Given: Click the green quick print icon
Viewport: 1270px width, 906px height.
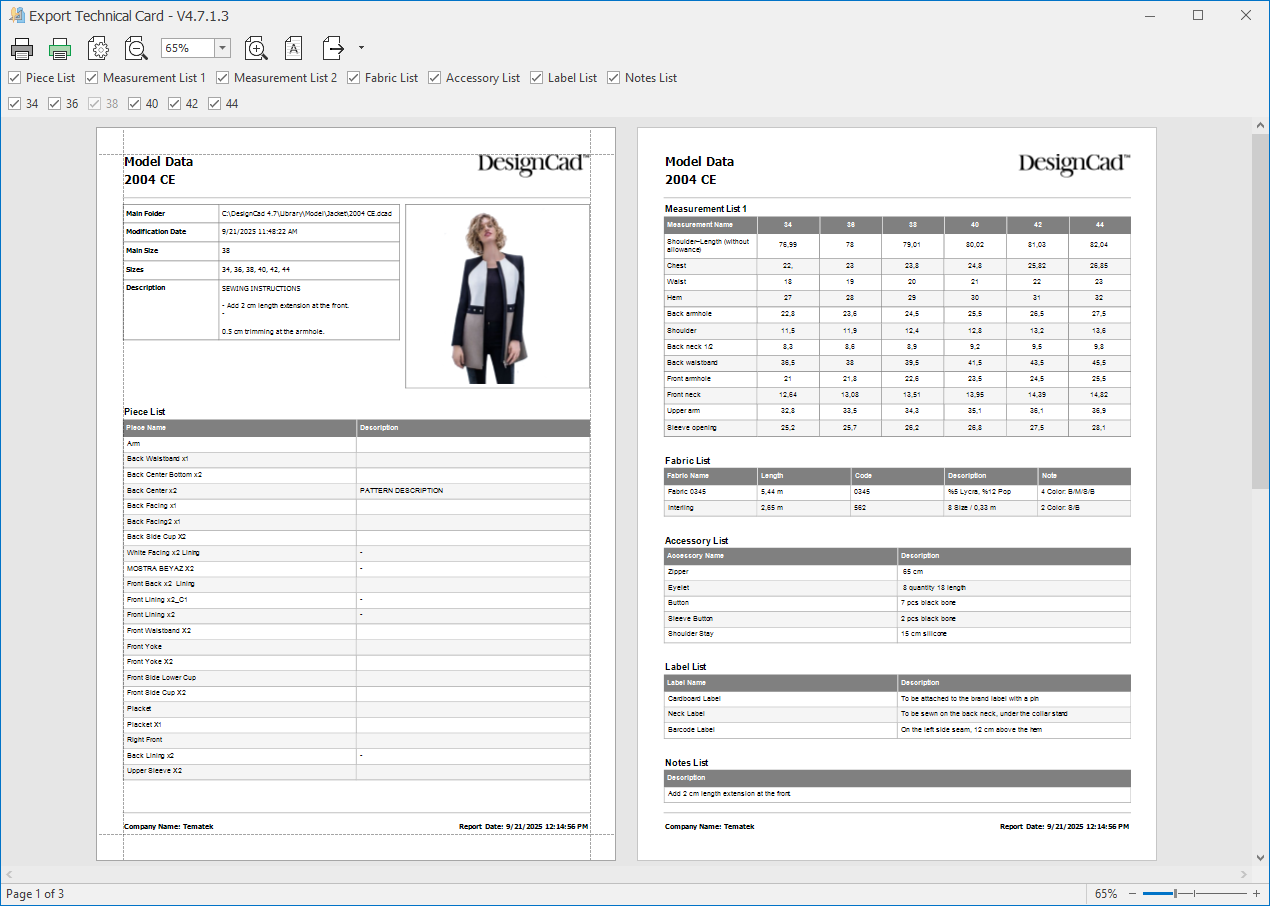Looking at the screenshot, I should point(60,48).
